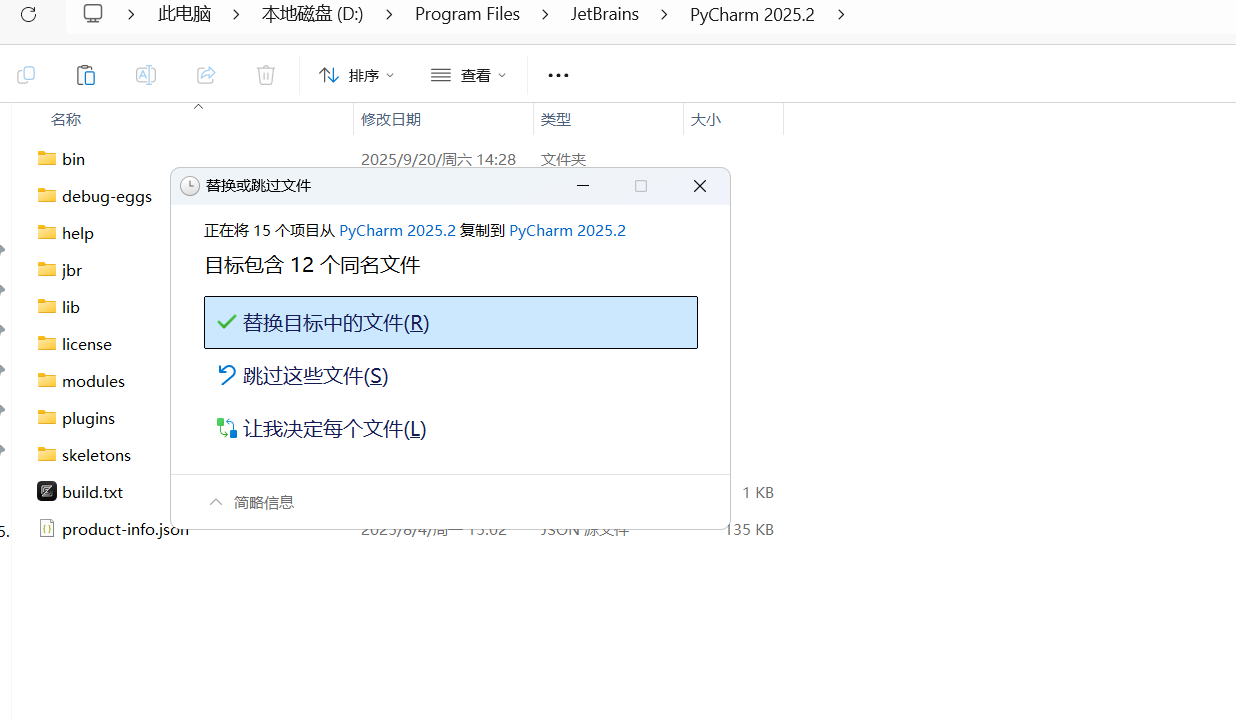Open the 排序 sort dropdown

point(356,75)
